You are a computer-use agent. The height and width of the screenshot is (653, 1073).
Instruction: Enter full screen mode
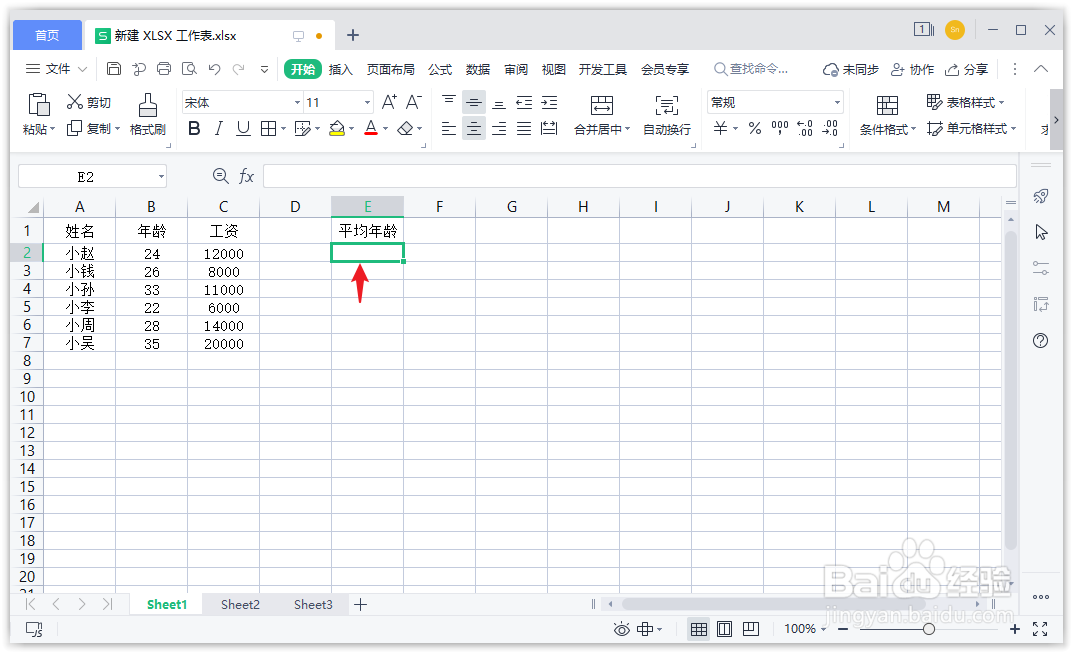coord(1040,629)
